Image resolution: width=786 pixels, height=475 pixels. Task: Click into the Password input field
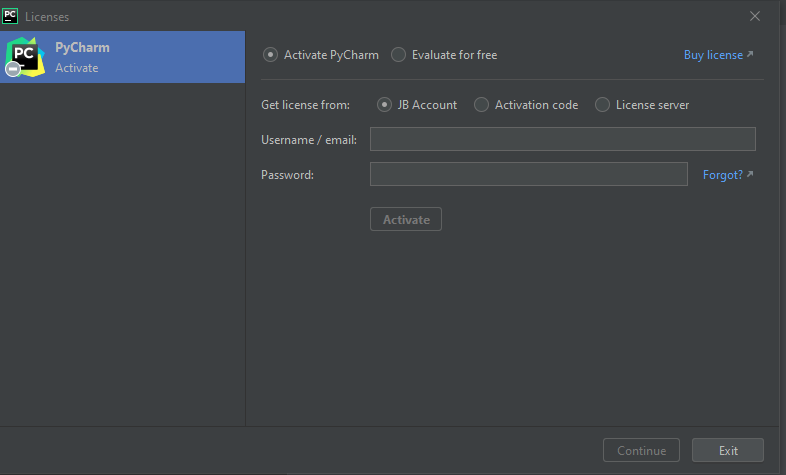pyautogui.click(x=528, y=174)
